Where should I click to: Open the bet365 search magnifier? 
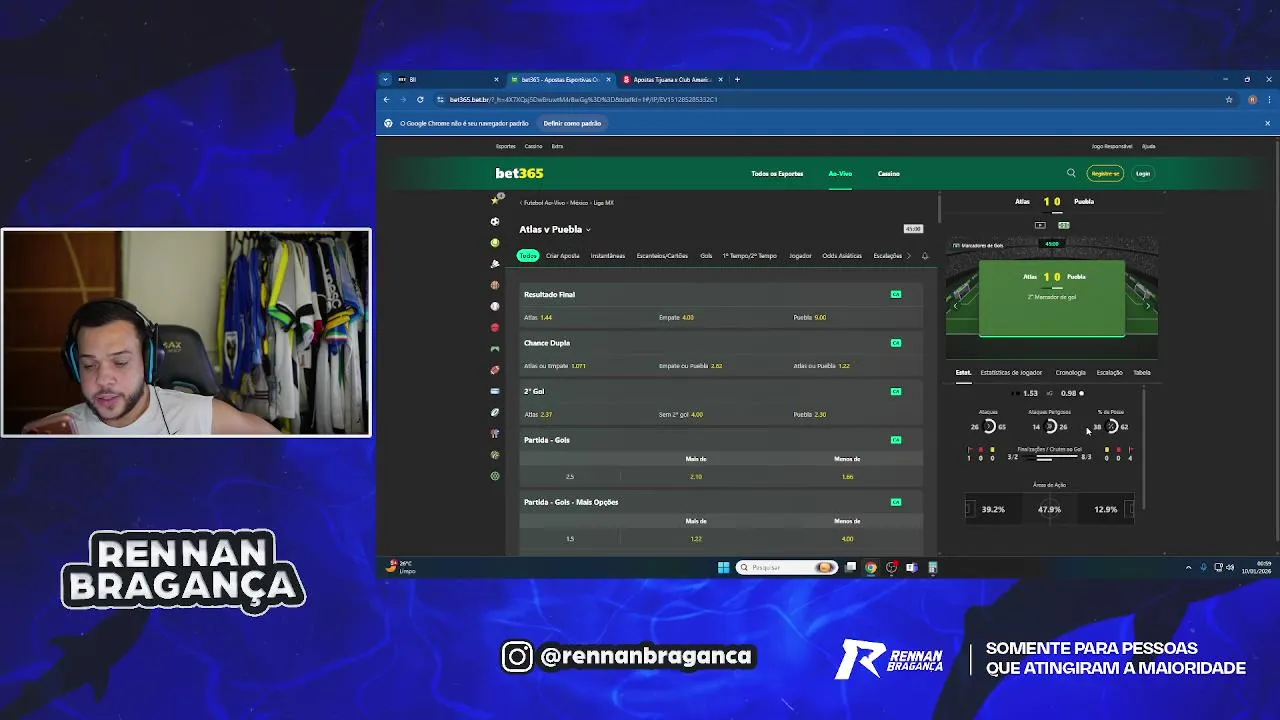point(1071,173)
